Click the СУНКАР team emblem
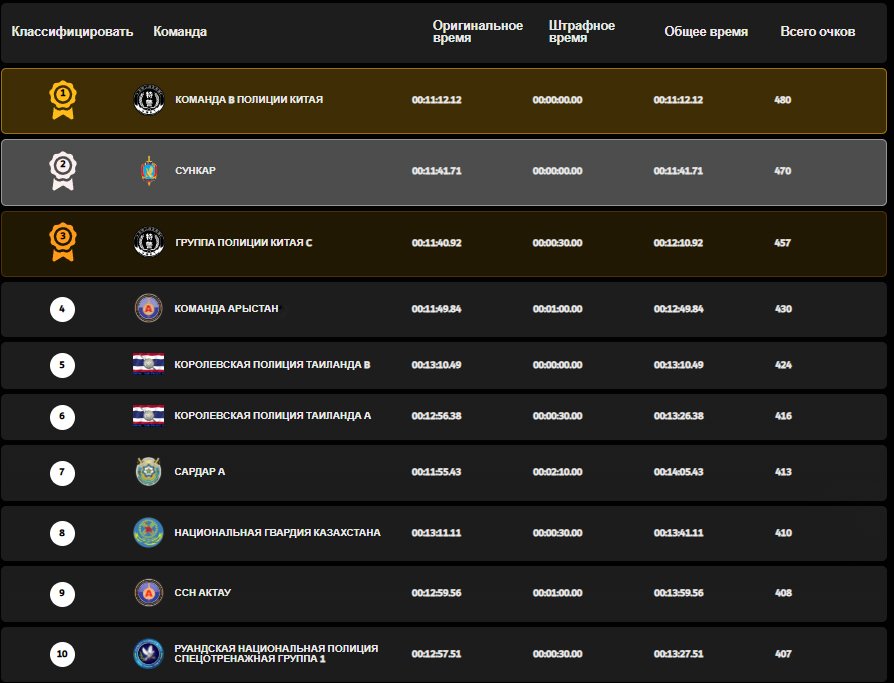The height and width of the screenshot is (683, 894). tap(148, 171)
